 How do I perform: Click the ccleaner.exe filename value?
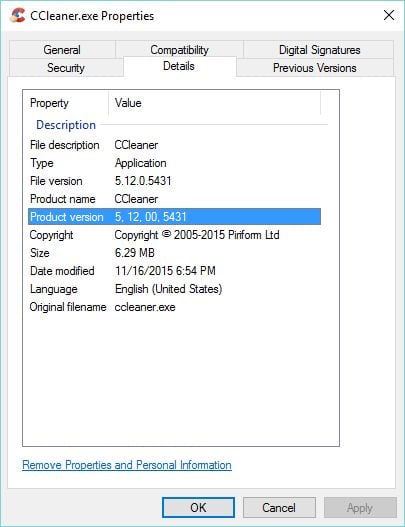(x=145, y=307)
